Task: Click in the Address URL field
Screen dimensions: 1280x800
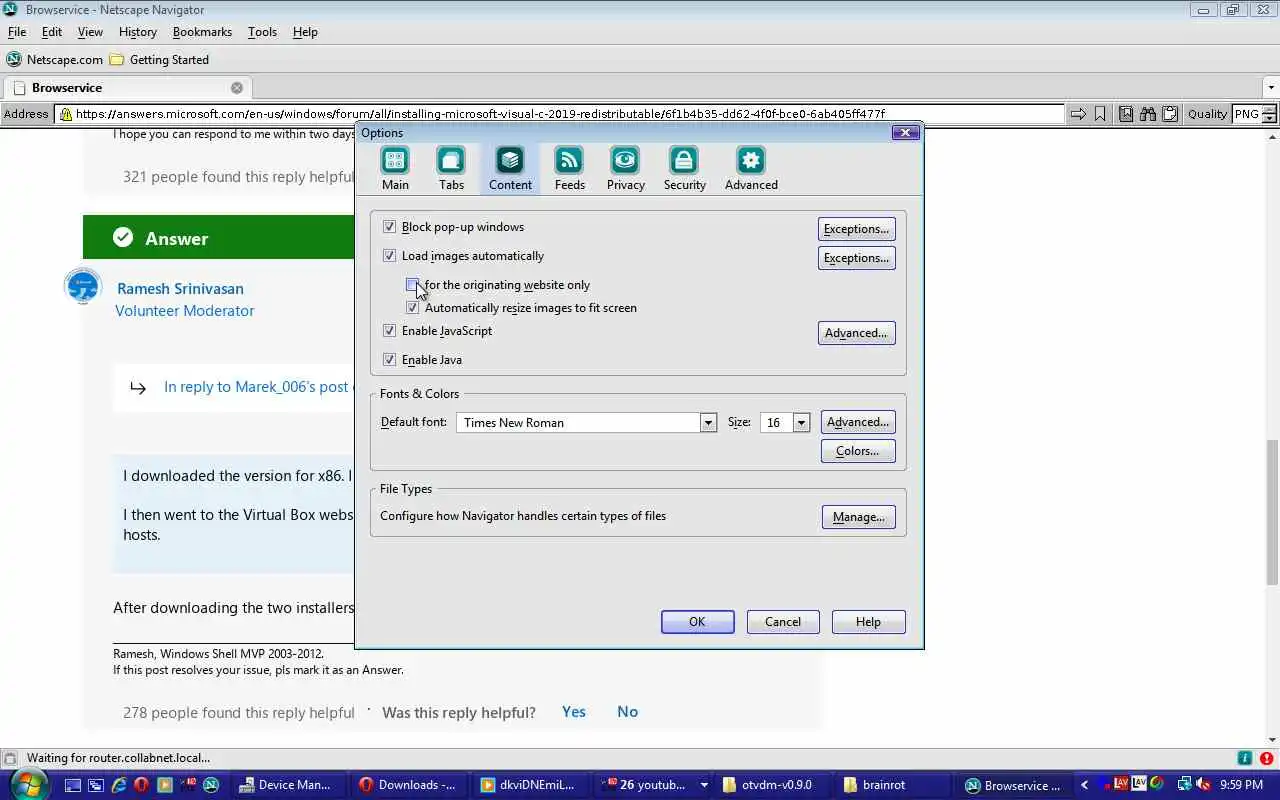Action: click(560, 114)
